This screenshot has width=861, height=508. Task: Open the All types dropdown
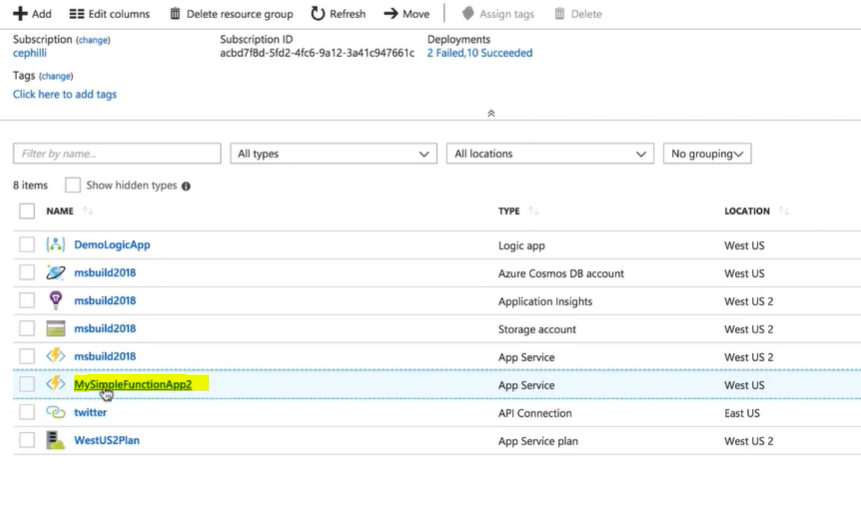click(333, 154)
